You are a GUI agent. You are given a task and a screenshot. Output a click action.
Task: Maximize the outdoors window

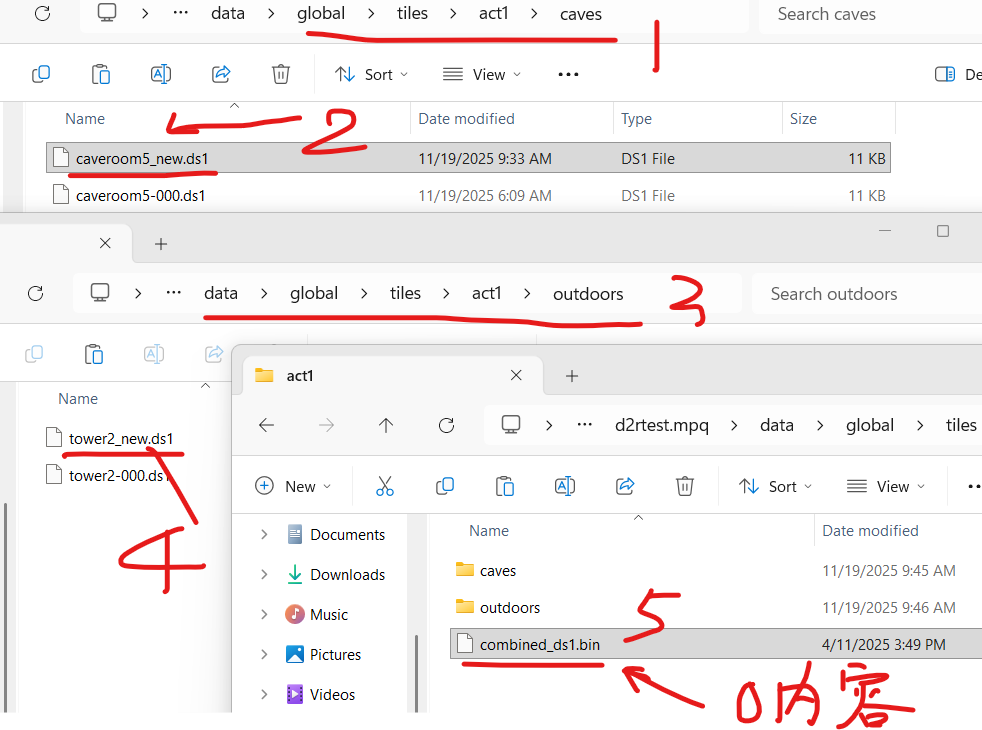point(943,231)
